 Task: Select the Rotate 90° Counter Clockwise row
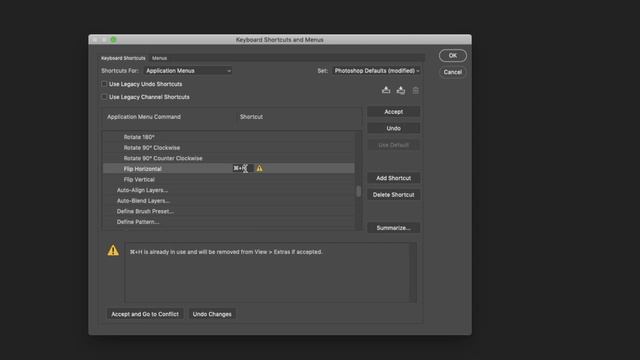229,158
